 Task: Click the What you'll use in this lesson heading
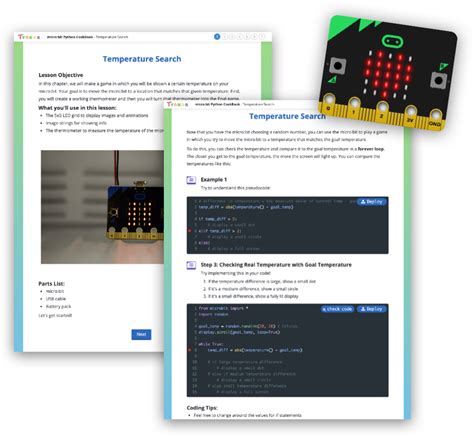coord(77,108)
